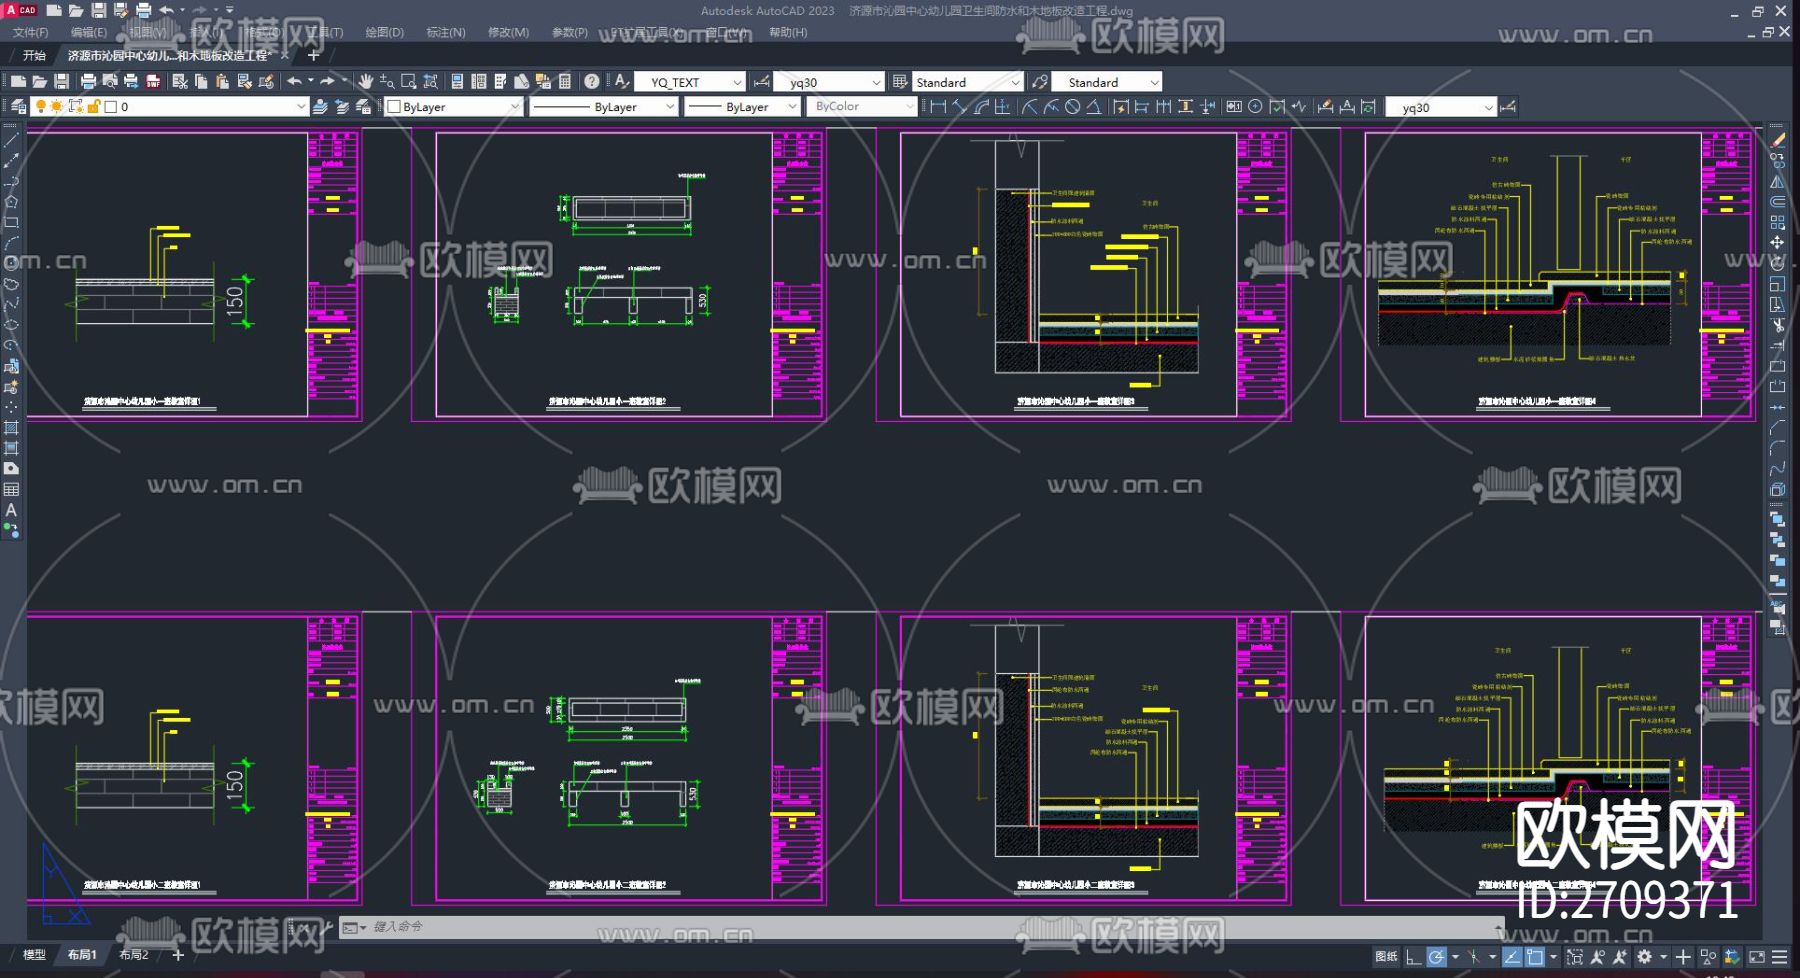The height and width of the screenshot is (978, 1800).
Task: Click the Linear dimension tool icon
Action: pyautogui.click(x=938, y=106)
